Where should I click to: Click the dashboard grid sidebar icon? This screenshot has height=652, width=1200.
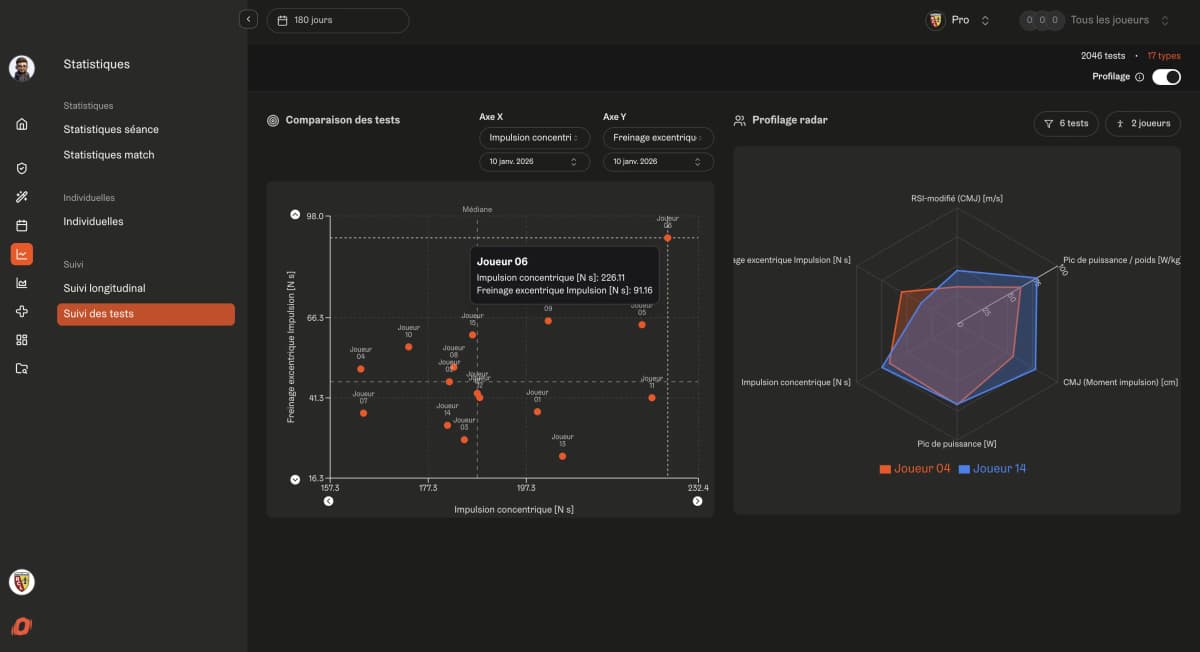(x=22, y=340)
